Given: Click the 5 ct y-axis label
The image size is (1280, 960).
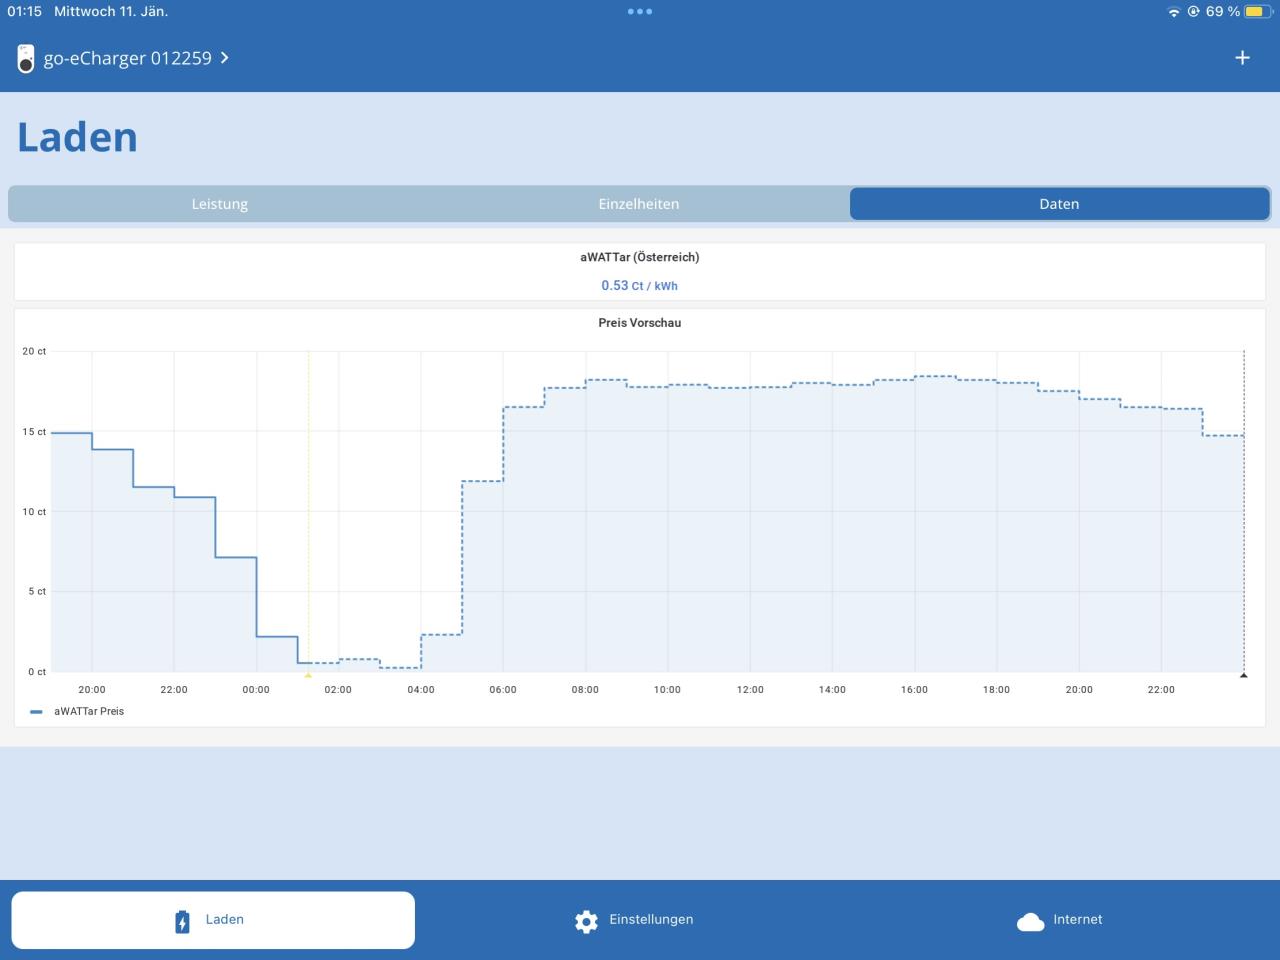Looking at the screenshot, I should pos(37,592).
